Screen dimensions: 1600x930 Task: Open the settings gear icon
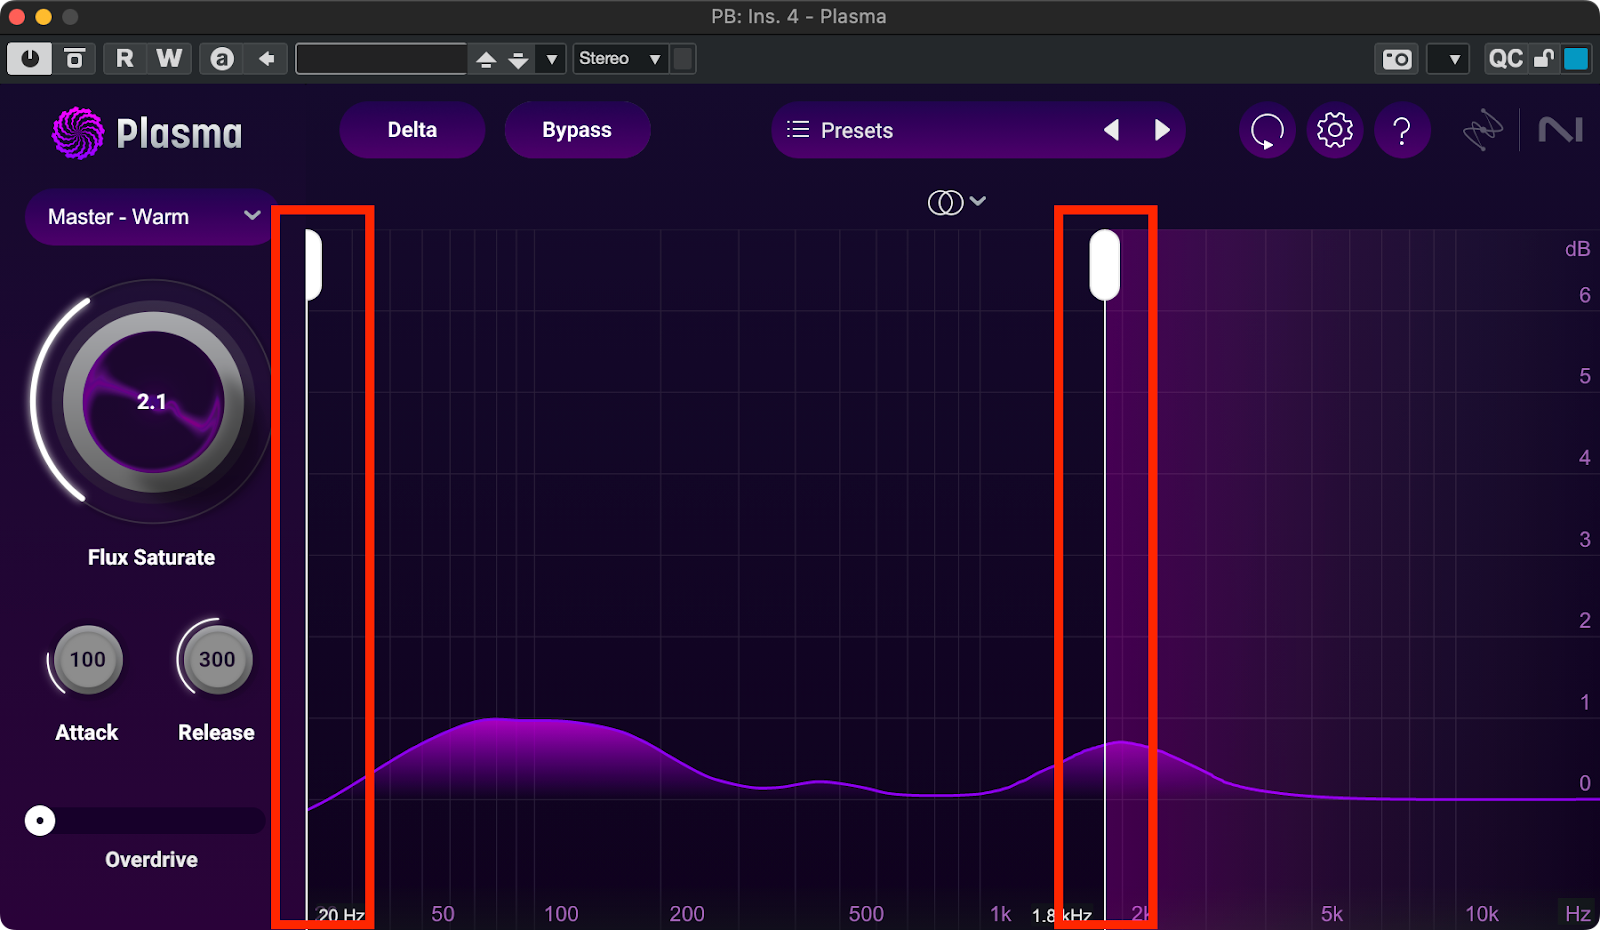pyautogui.click(x=1334, y=130)
